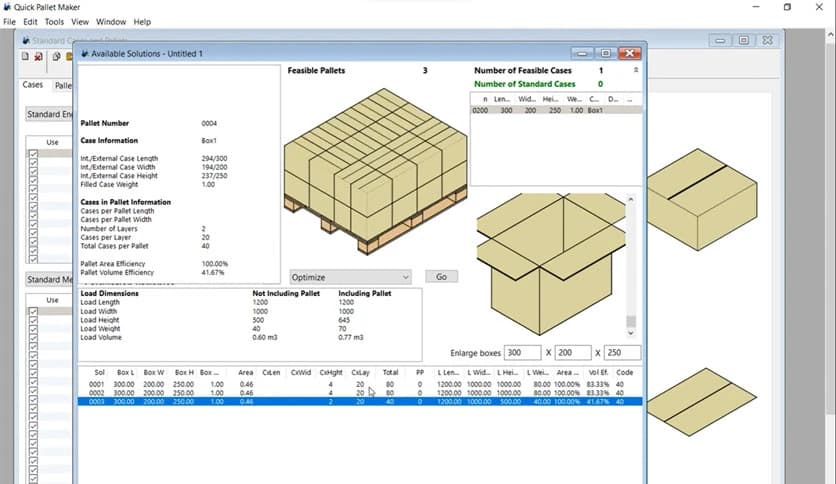Click the down arrow of the open-box preview scrollbar
The height and width of the screenshot is (484, 836).
click(x=631, y=333)
